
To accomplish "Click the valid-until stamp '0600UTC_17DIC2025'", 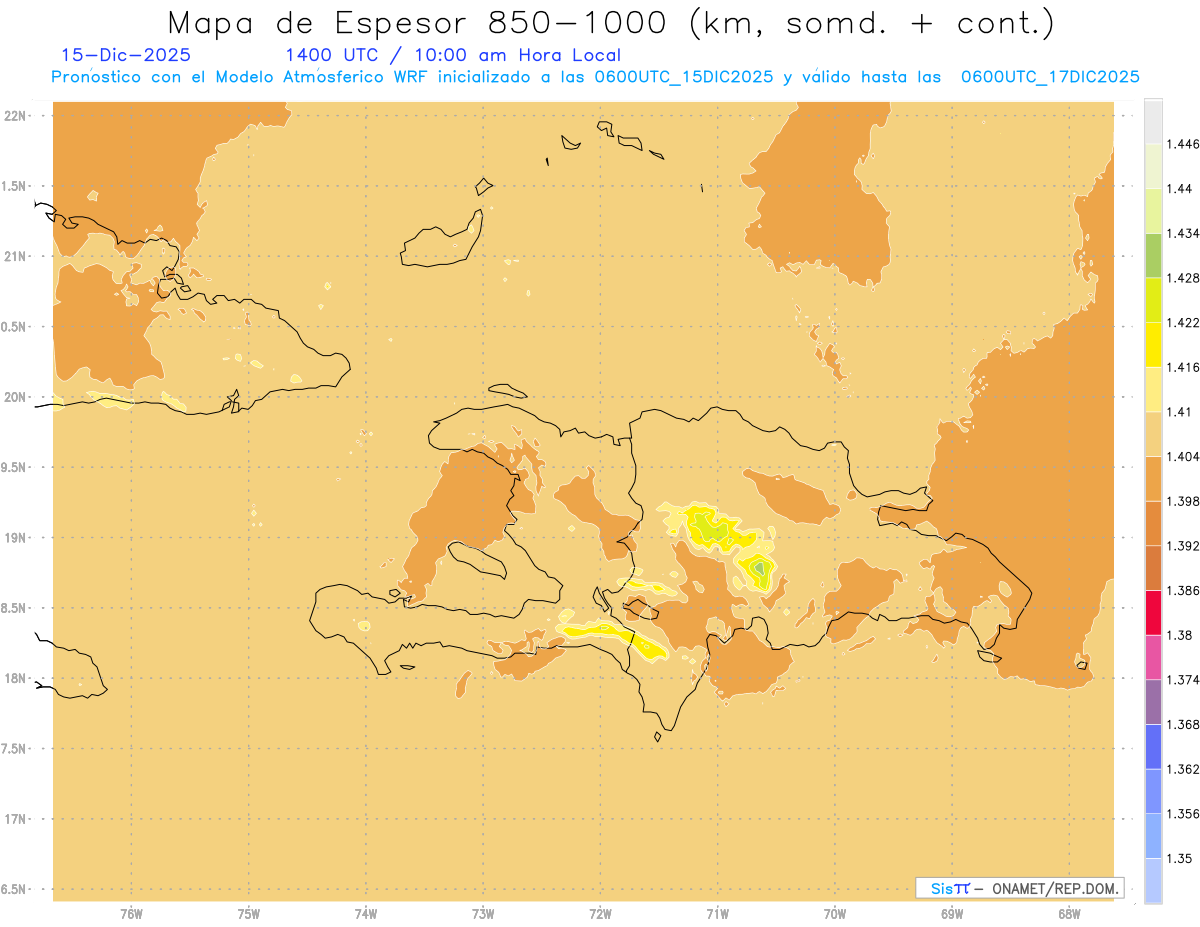I will tap(1050, 77).
